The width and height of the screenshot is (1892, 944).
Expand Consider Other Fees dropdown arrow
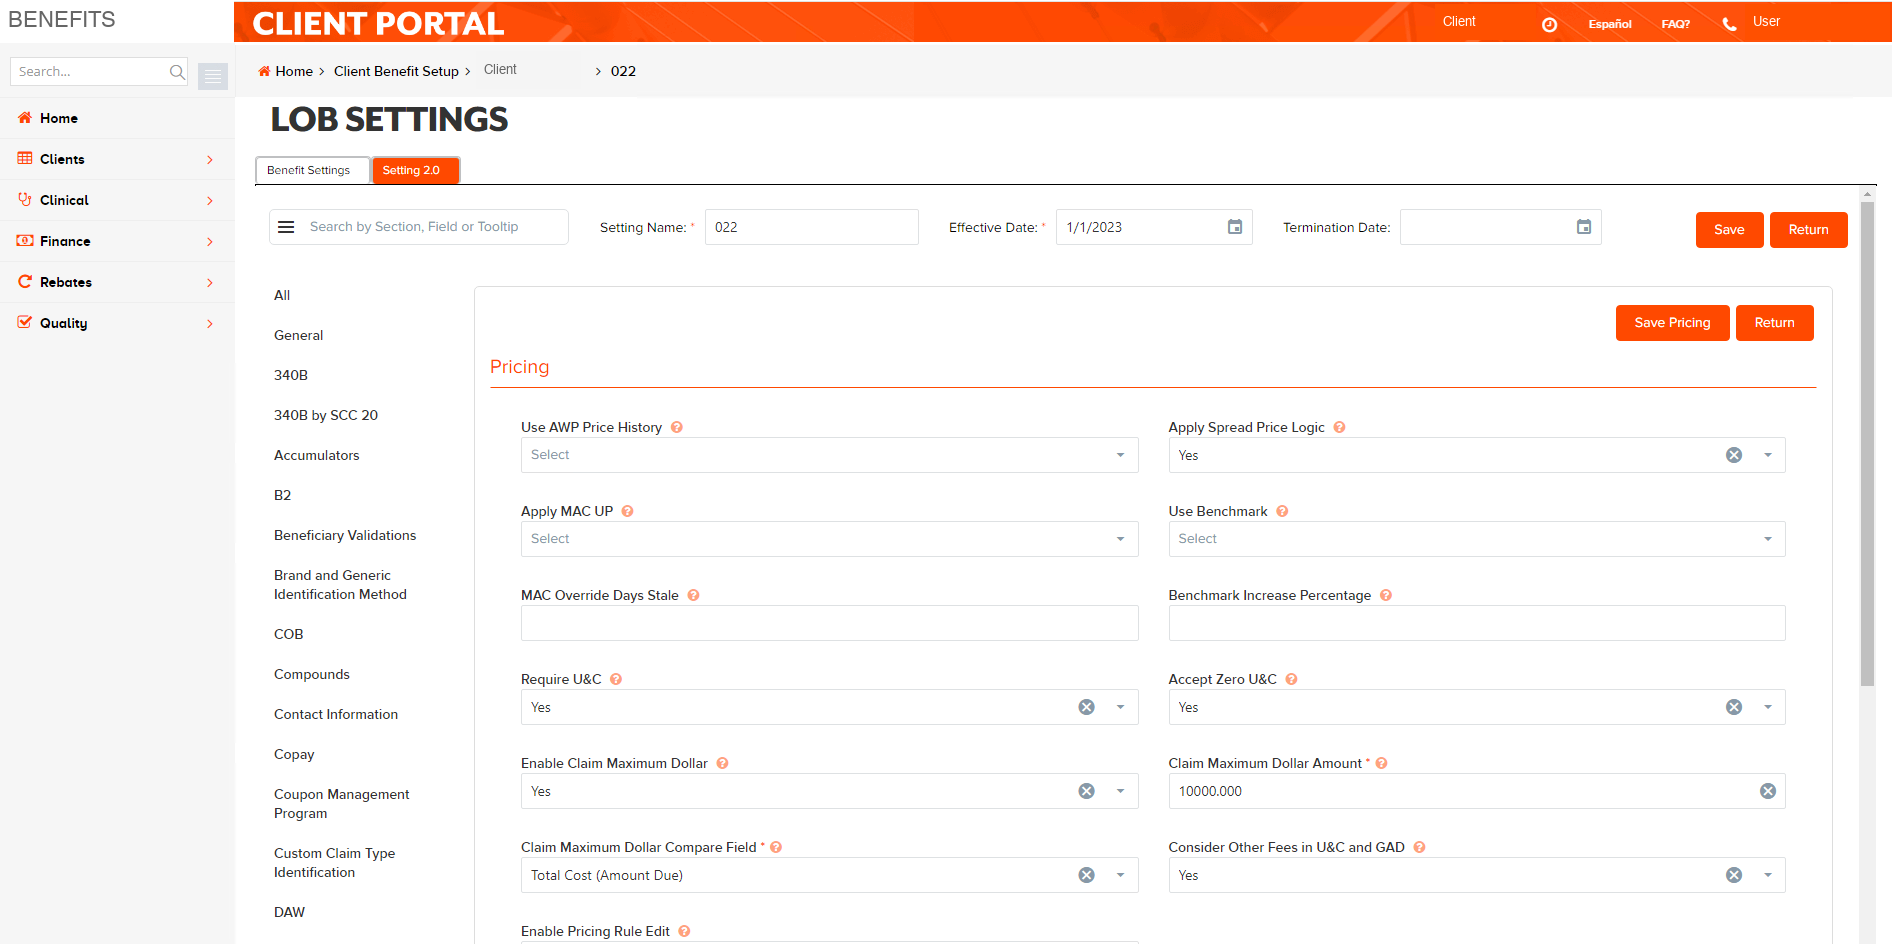(1768, 875)
